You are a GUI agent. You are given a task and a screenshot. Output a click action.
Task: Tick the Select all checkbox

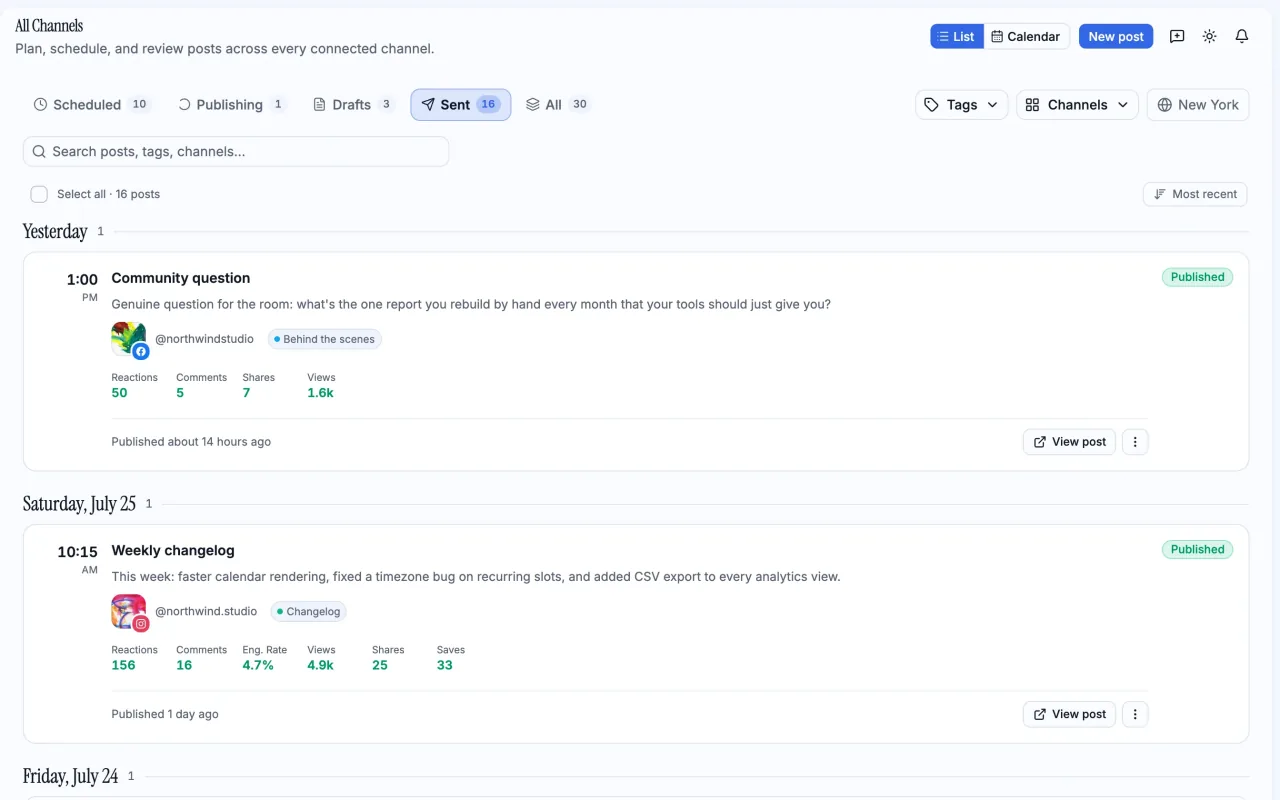coord(39,194)
